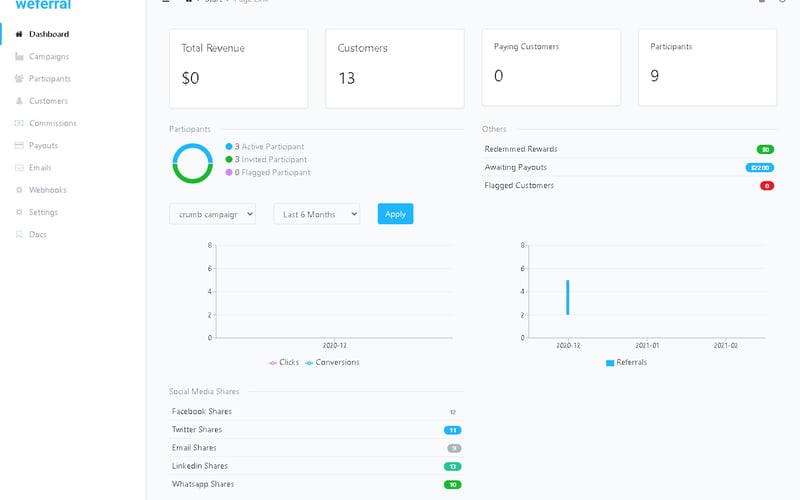The image size is (800, 500).
Task: Open the Settings menu item
Action: tap(43, 212)
